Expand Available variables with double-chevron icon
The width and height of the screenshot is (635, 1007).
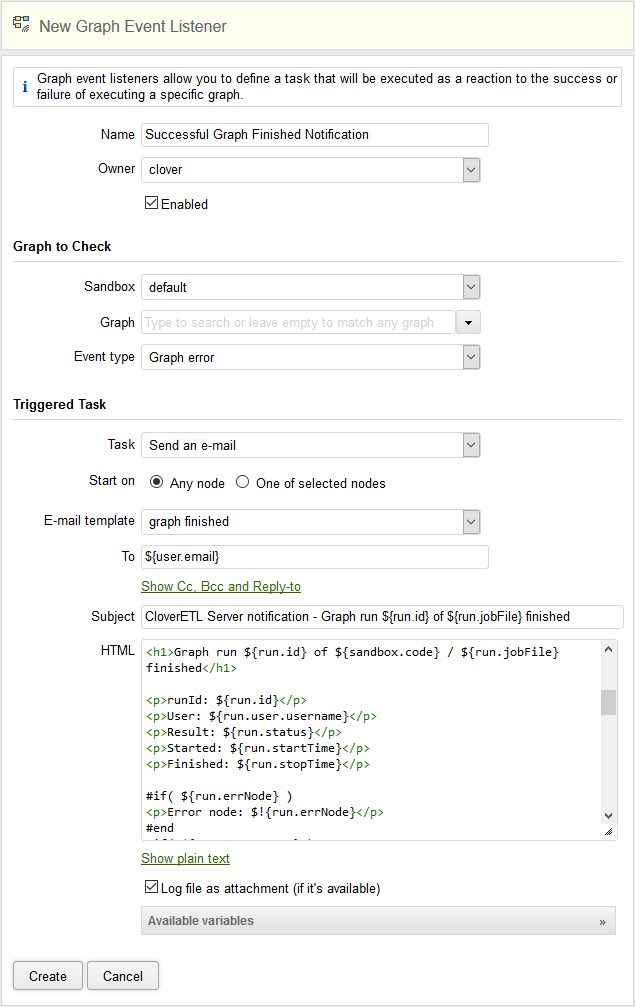click(602, 921)
